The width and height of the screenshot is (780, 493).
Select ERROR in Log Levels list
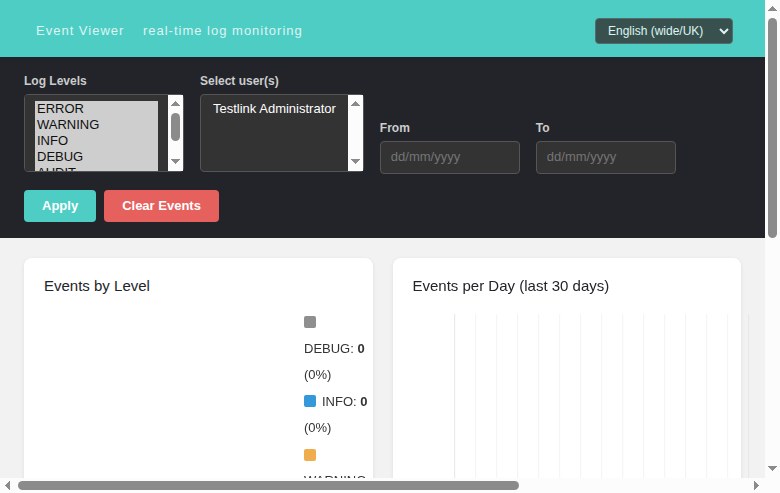pos(97,108)
